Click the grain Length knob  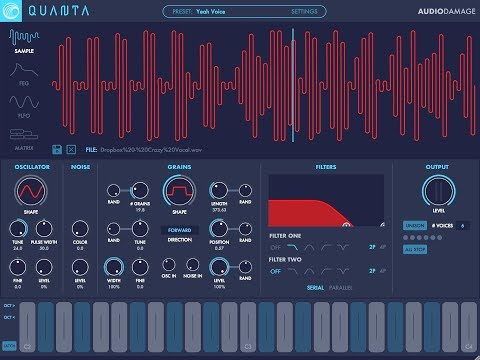219,191
